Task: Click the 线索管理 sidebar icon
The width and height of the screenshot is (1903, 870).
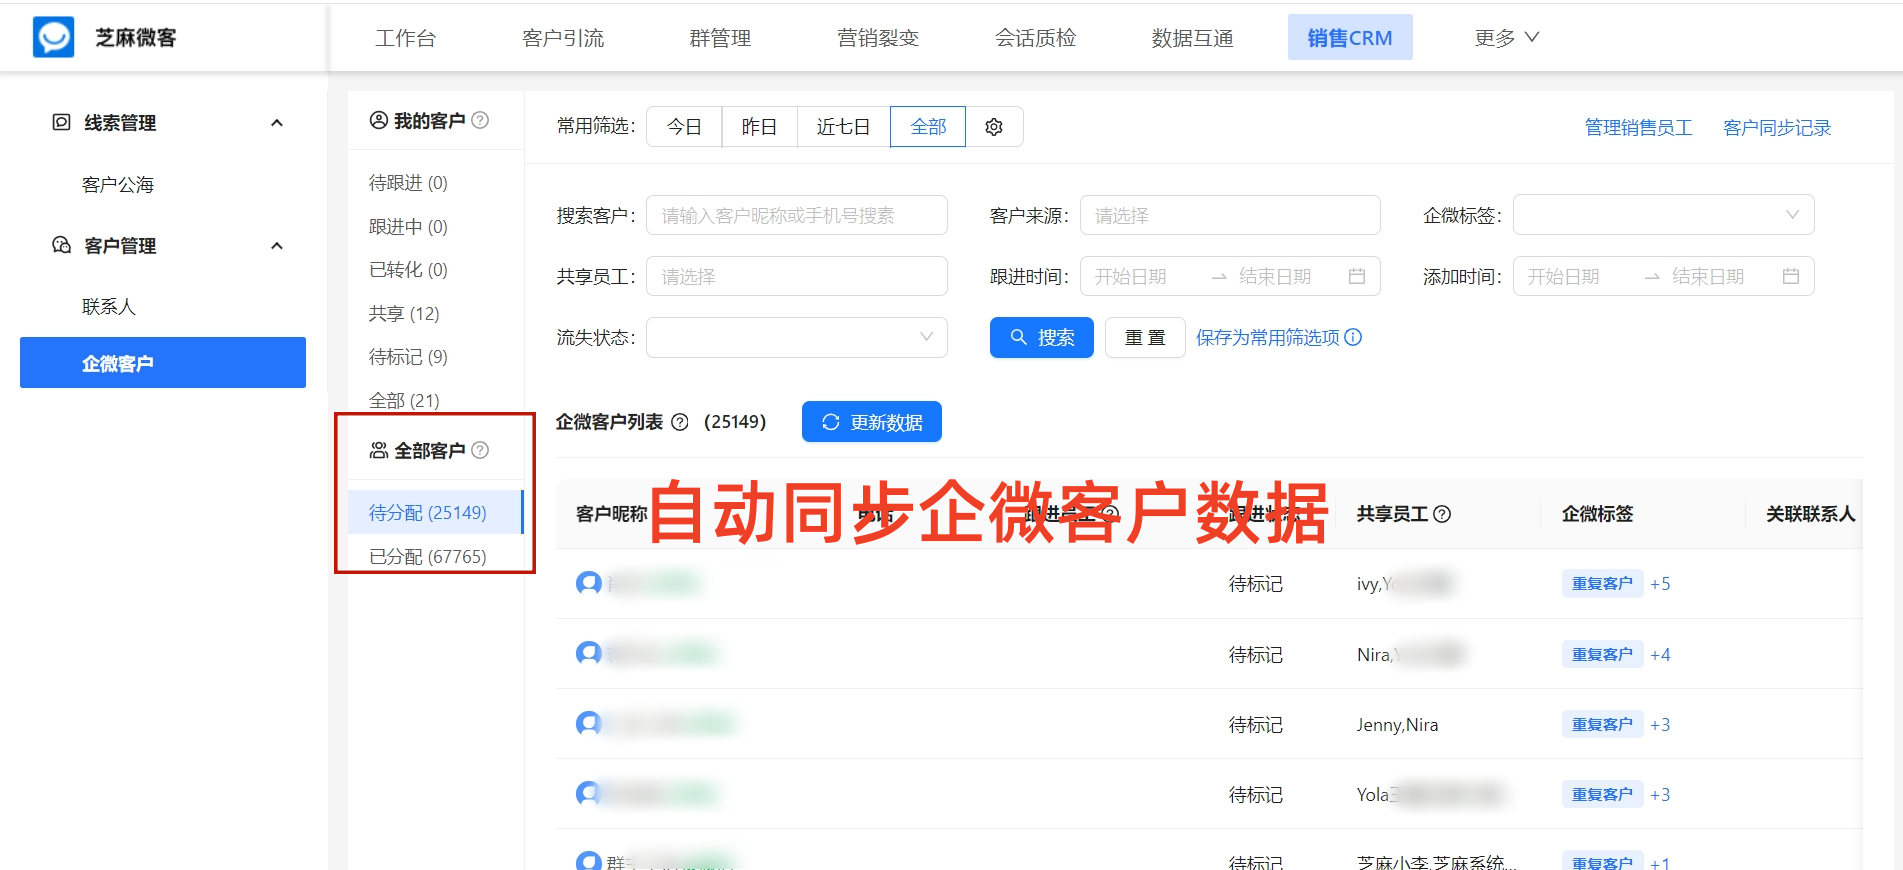Action: (x=61, y=122)
